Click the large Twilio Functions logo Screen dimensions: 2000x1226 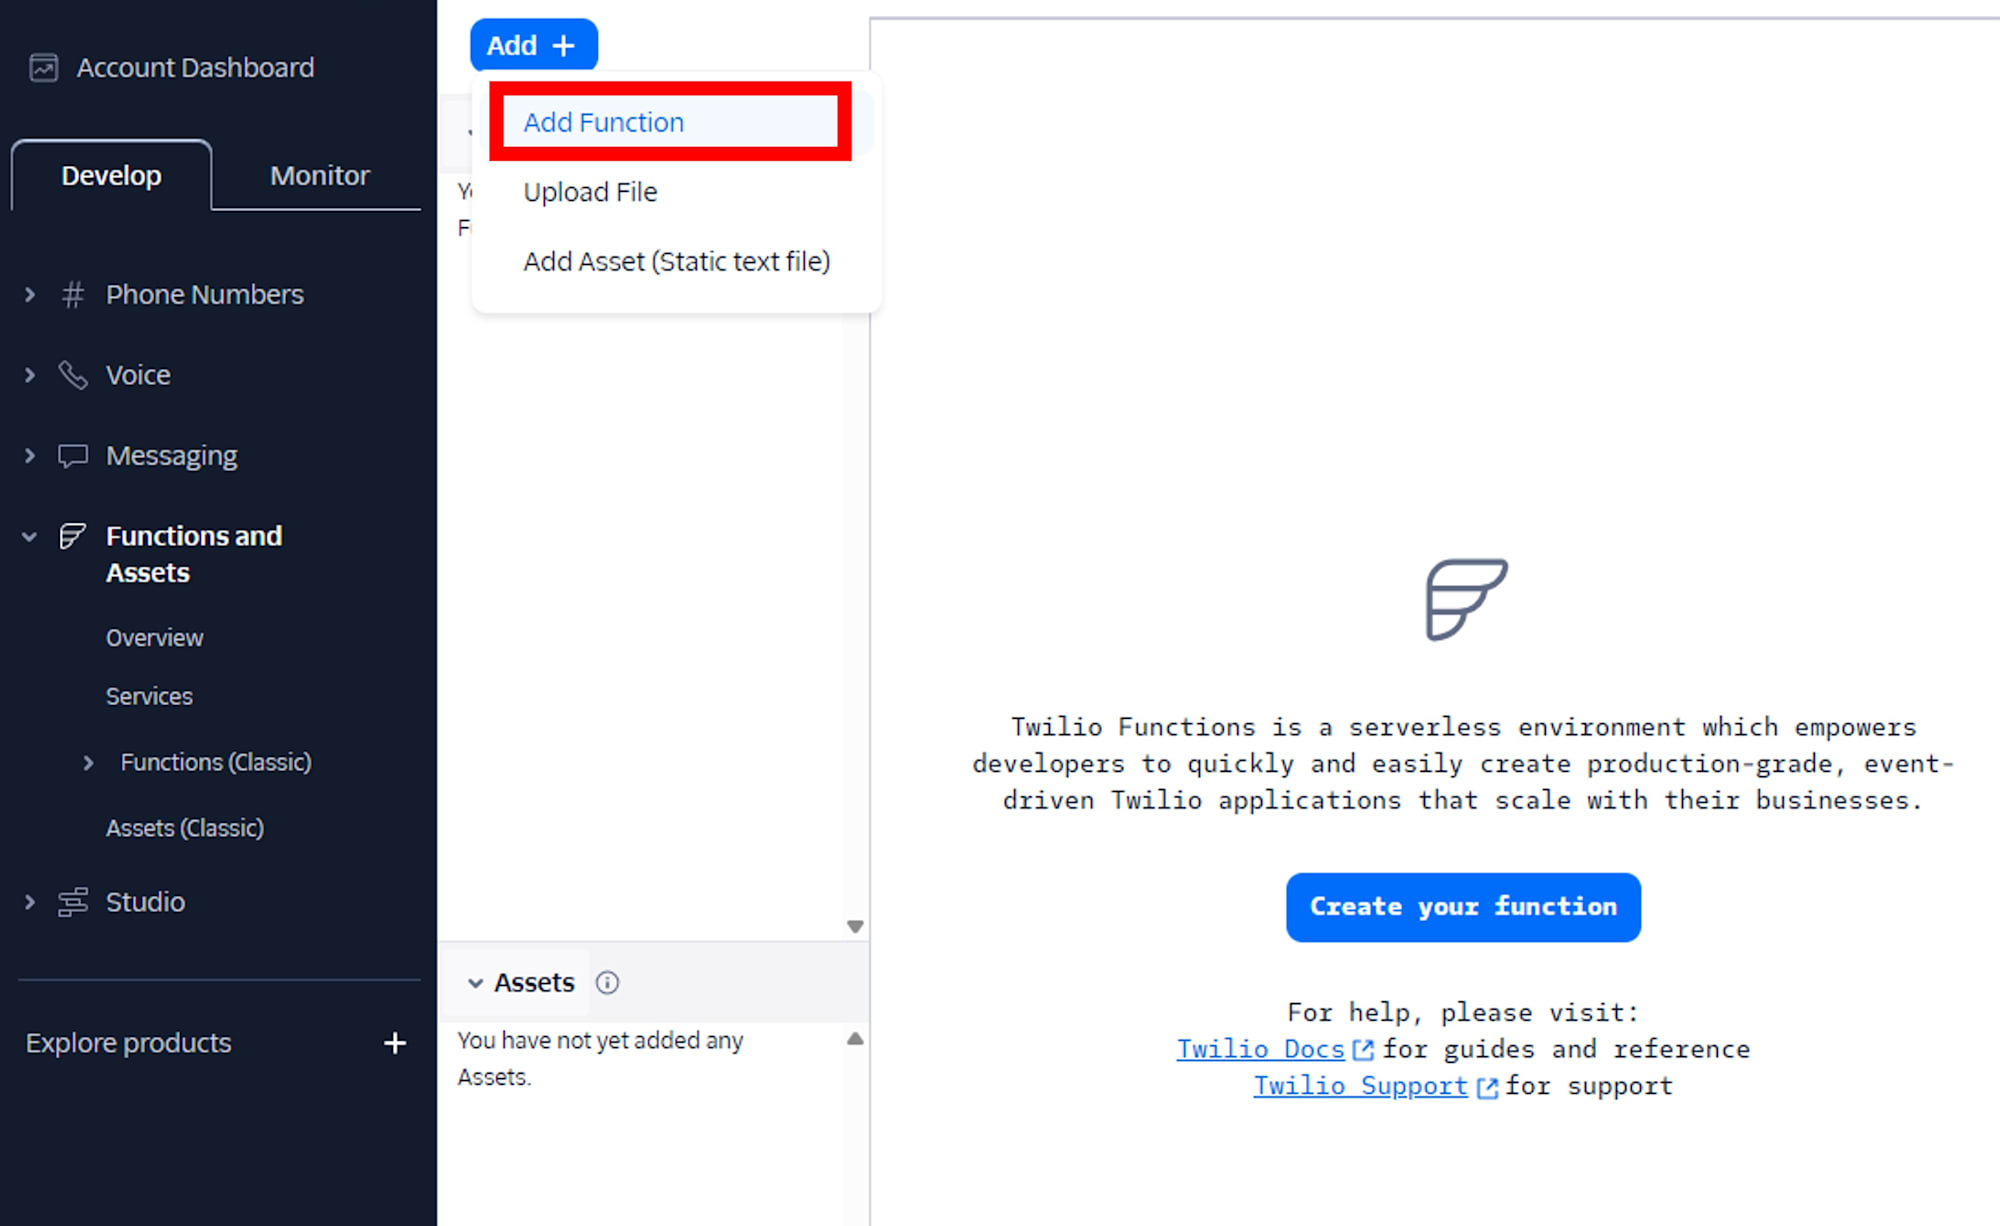click(1466, 599)
